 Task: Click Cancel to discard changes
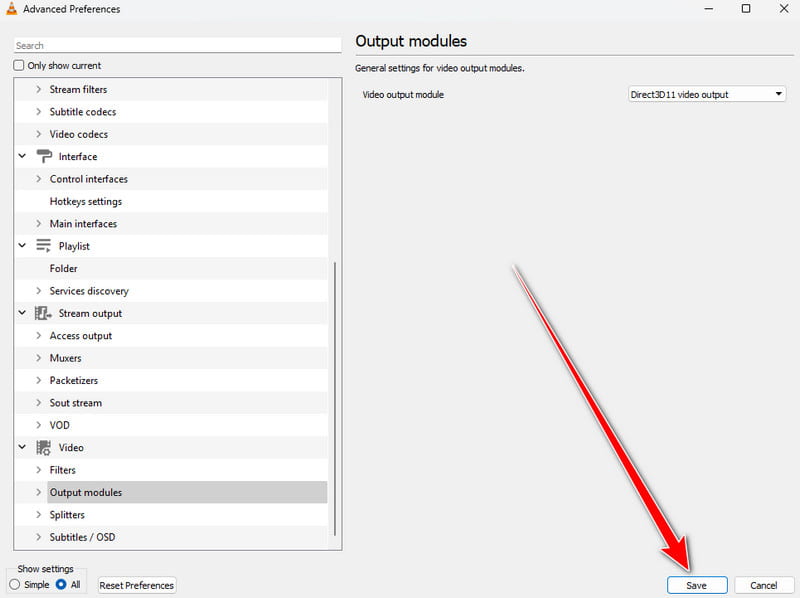point(763,585)
